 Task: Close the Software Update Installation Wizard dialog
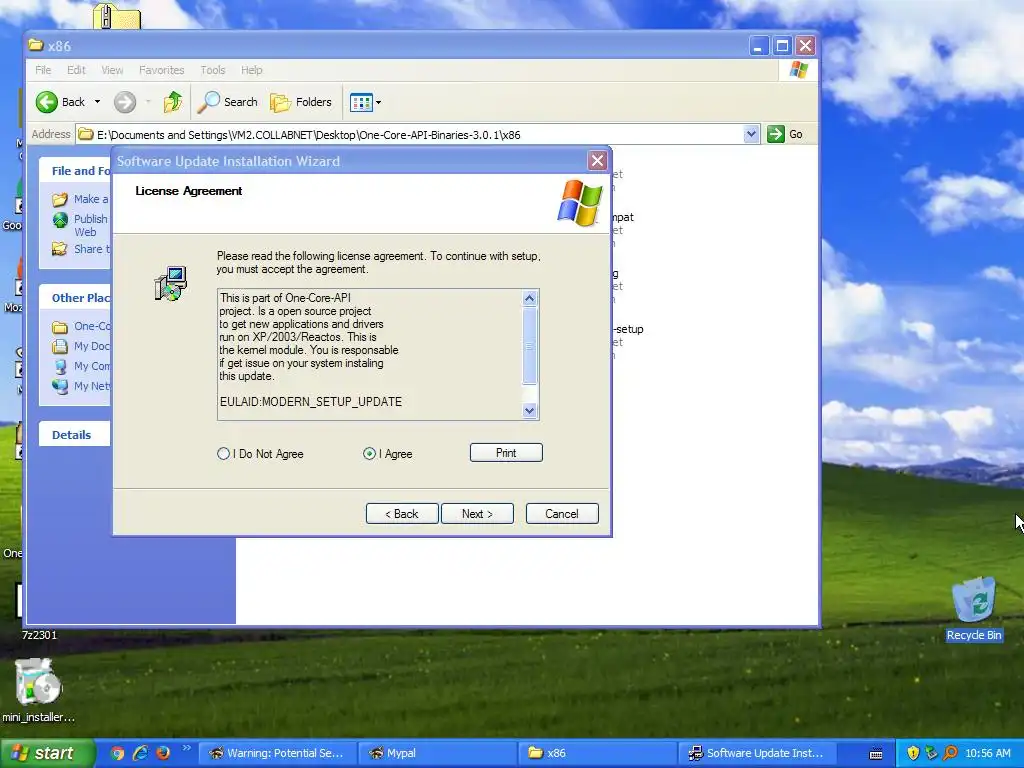pyautogui.click(x=597, y=161)
